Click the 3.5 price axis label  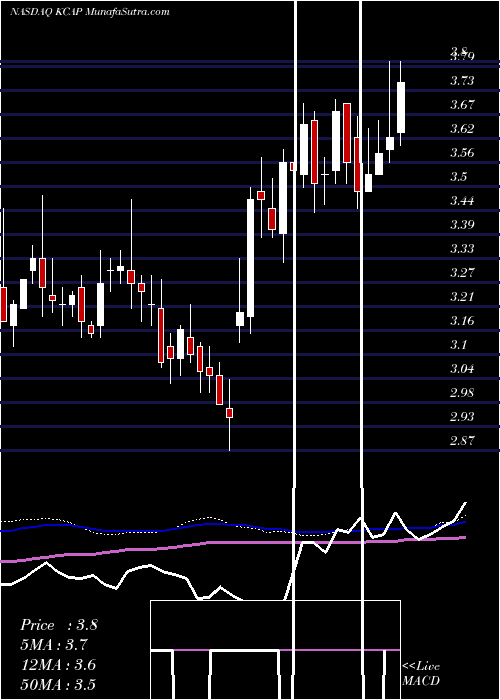coord(458,177)
